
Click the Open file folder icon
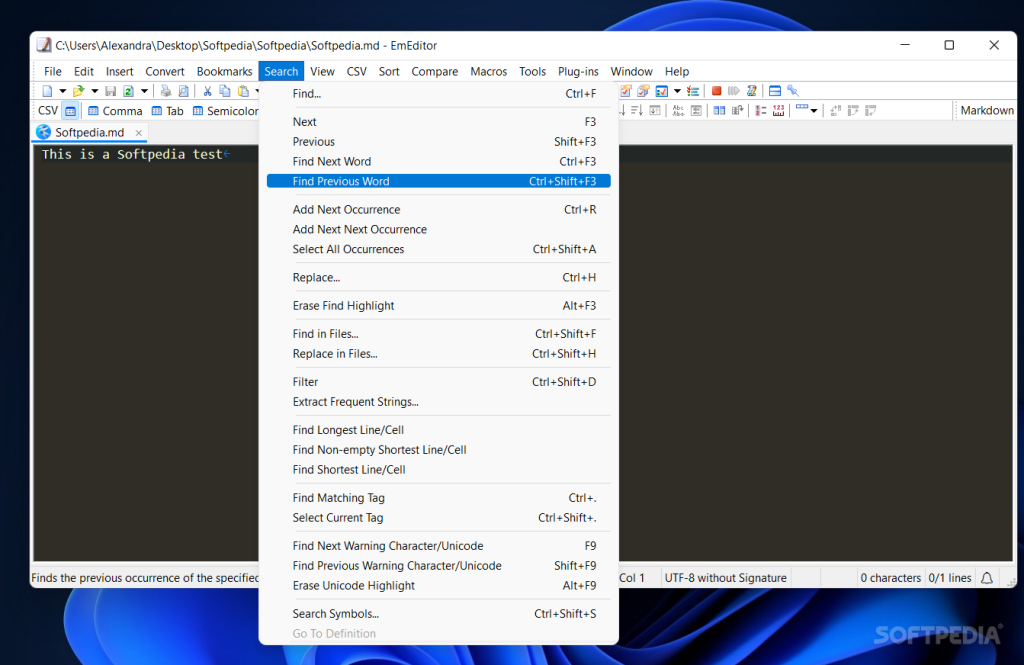pos(78,91)
